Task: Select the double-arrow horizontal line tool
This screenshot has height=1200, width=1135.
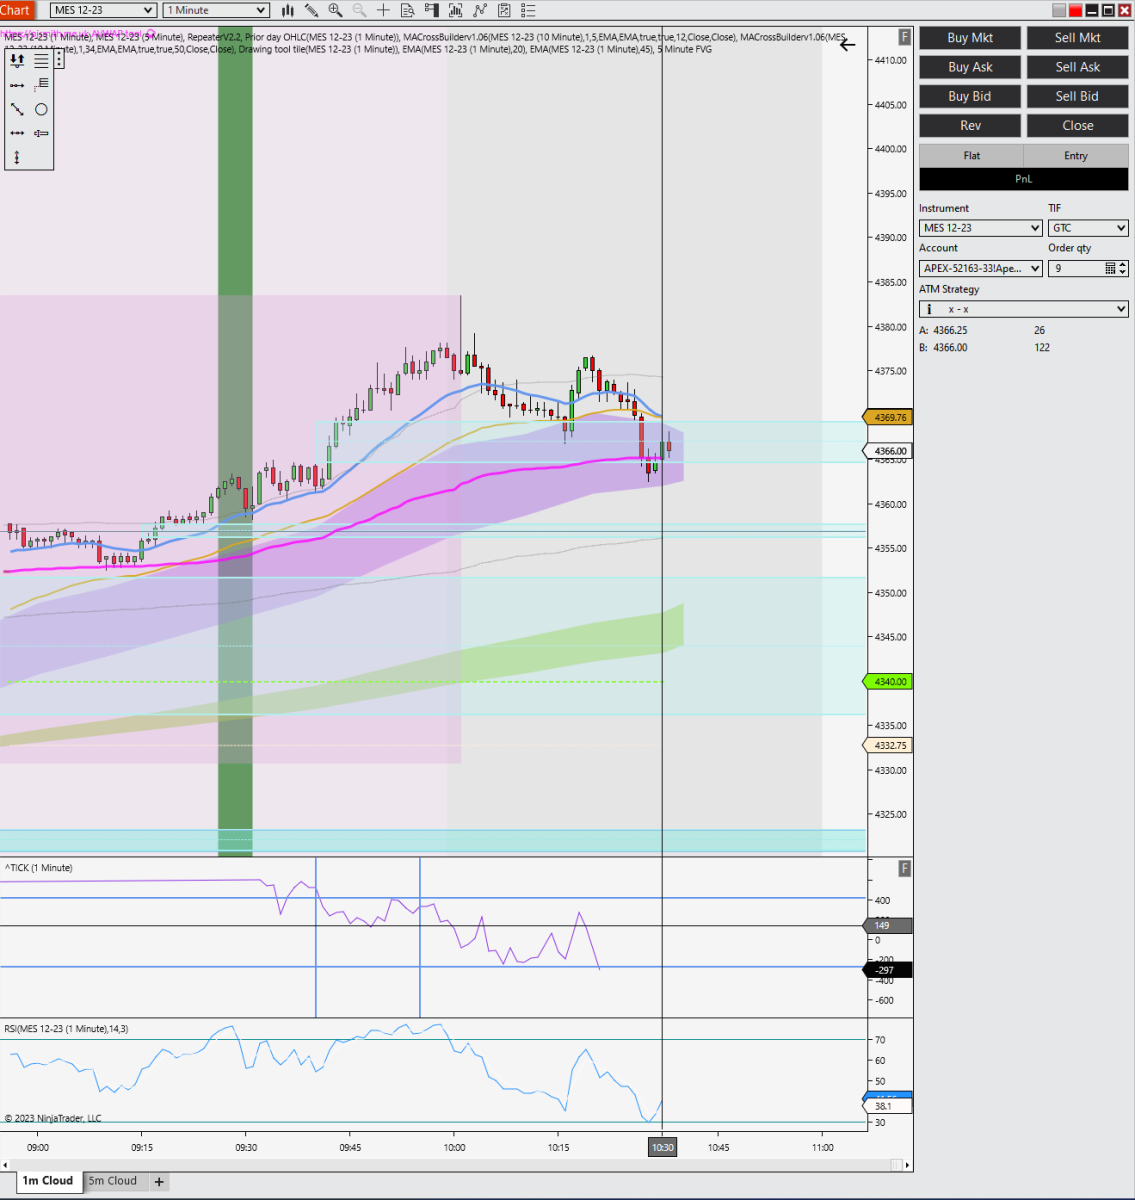Action: point(17,133)
